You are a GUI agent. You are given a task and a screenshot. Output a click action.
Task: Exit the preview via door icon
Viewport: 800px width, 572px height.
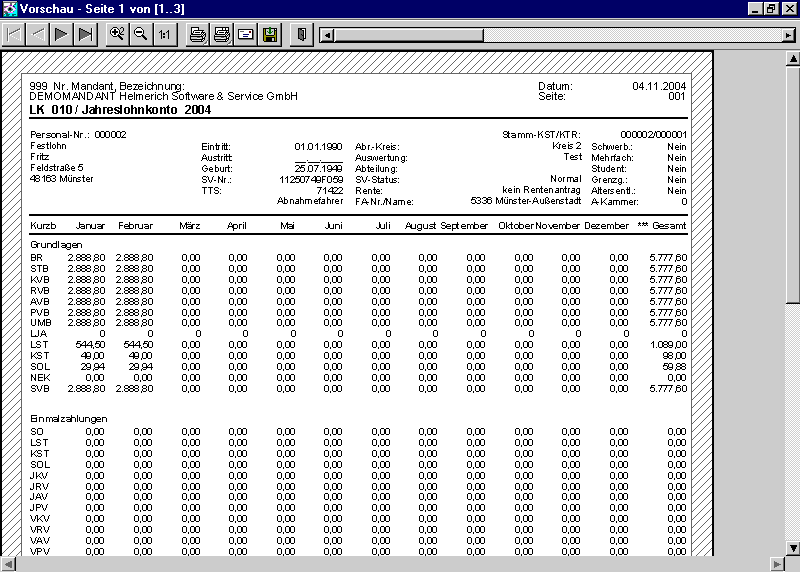pos(302,35)
